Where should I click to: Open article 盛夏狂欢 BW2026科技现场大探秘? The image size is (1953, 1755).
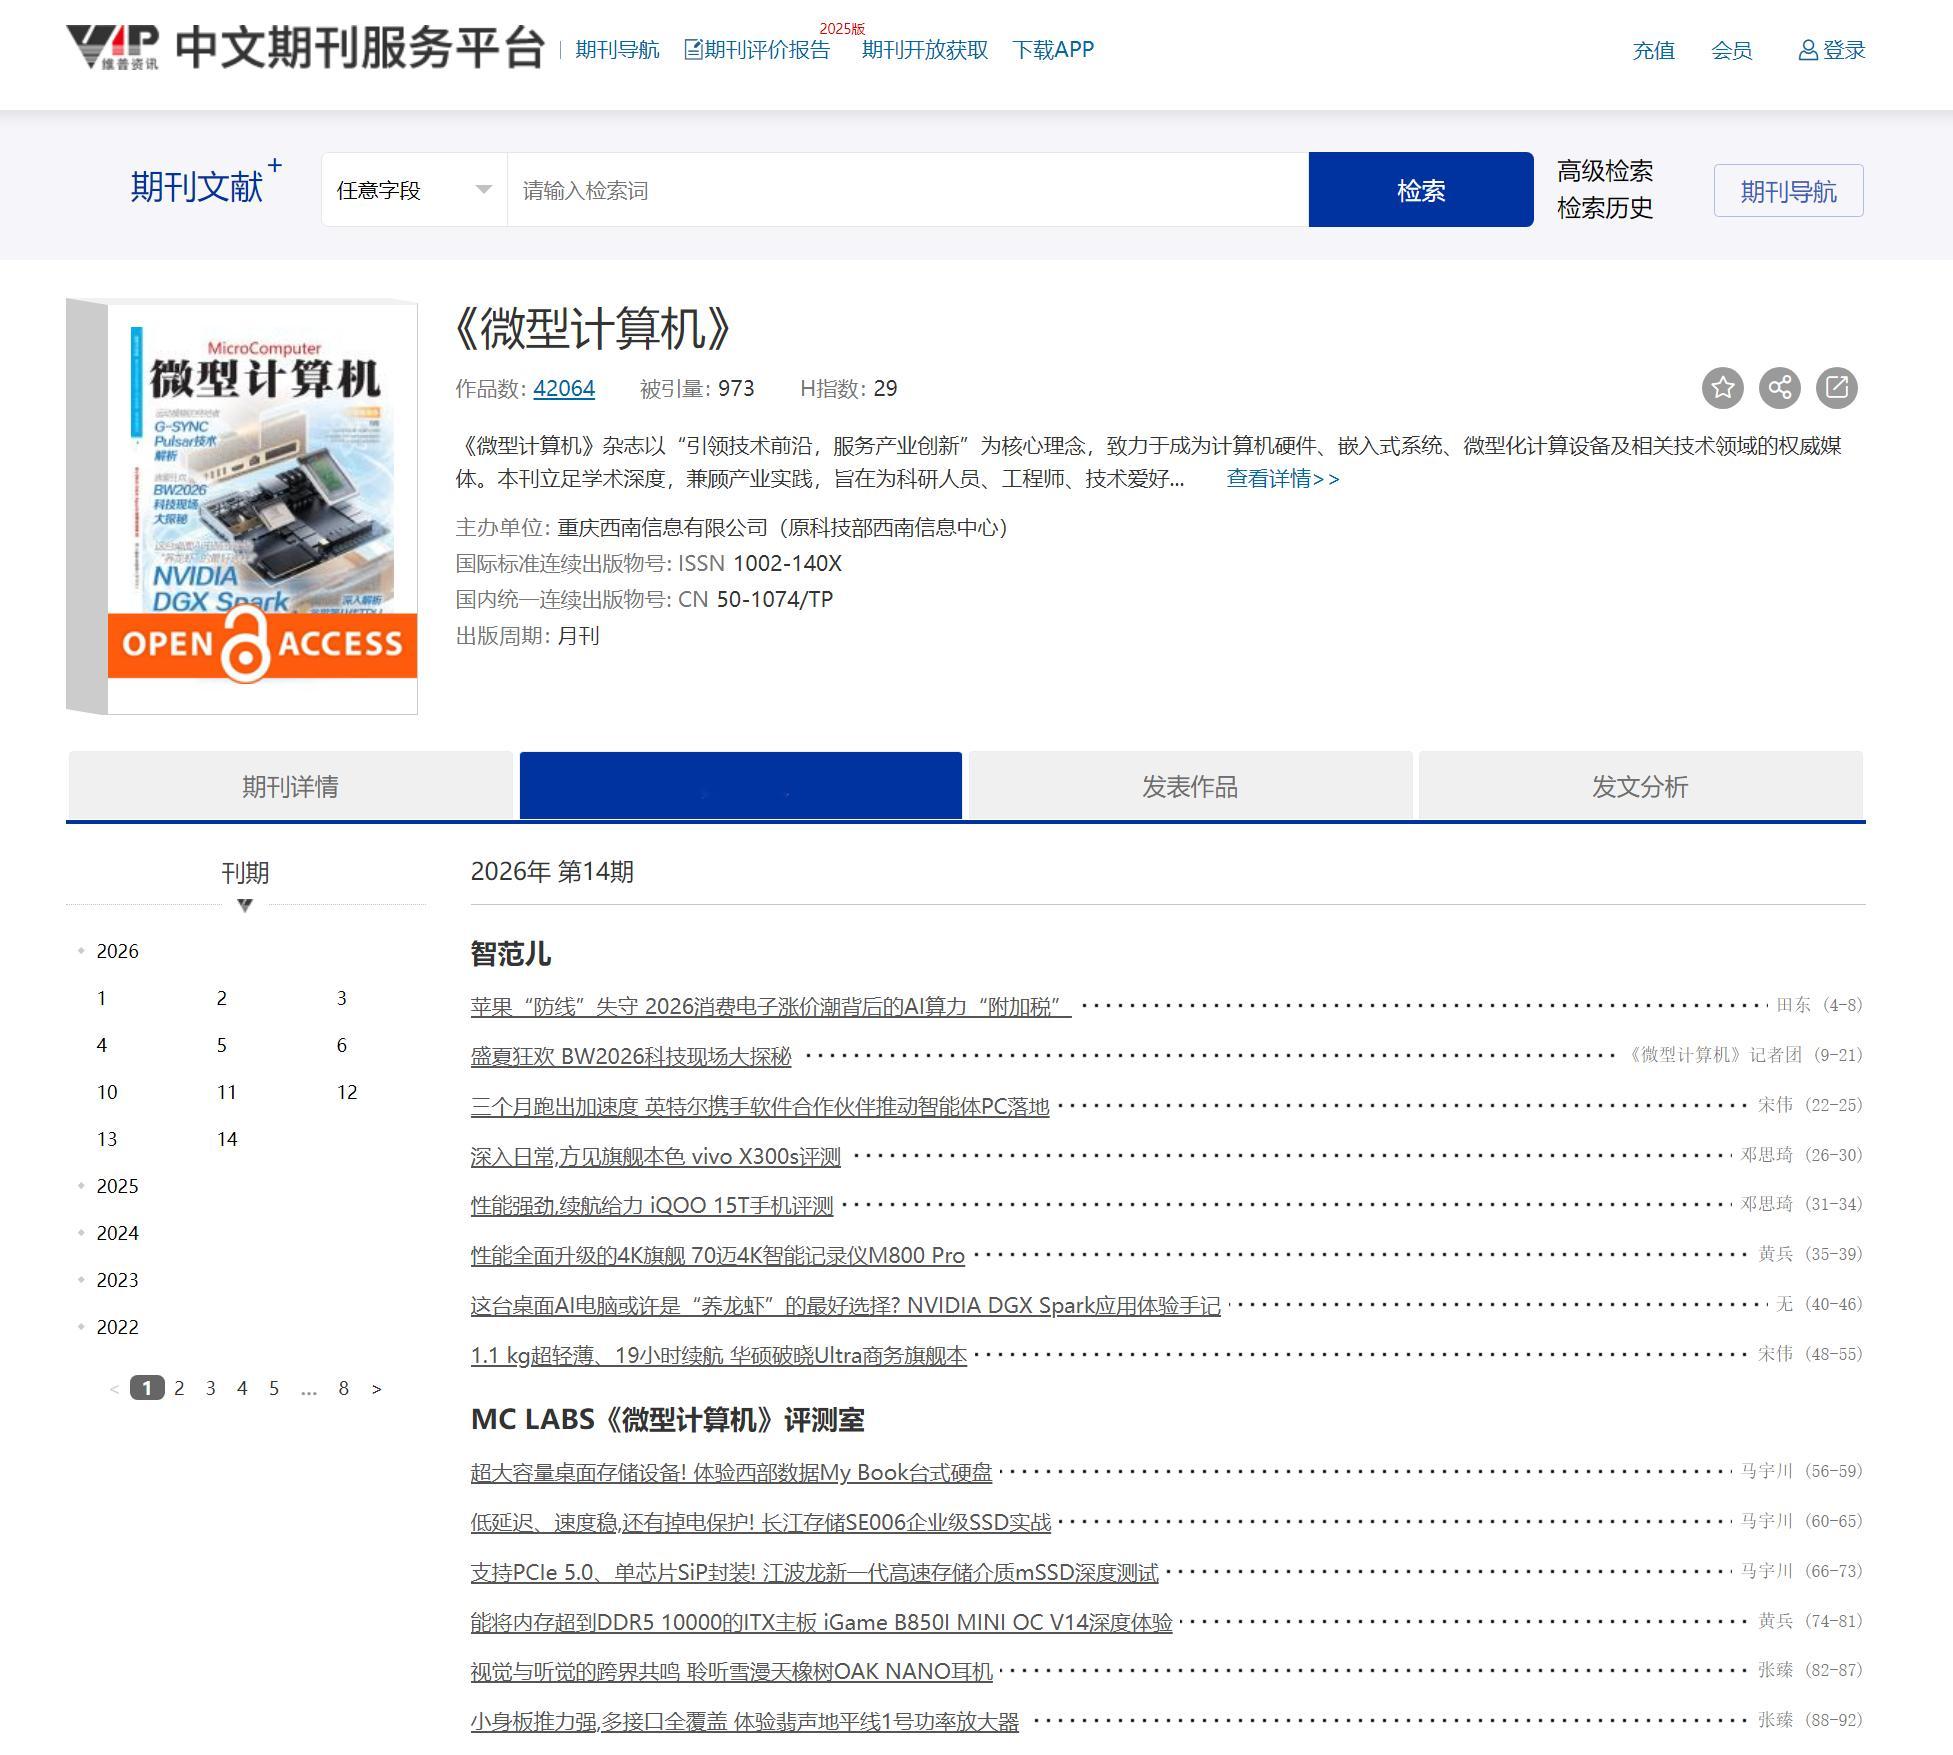[x=631, y=1056]
